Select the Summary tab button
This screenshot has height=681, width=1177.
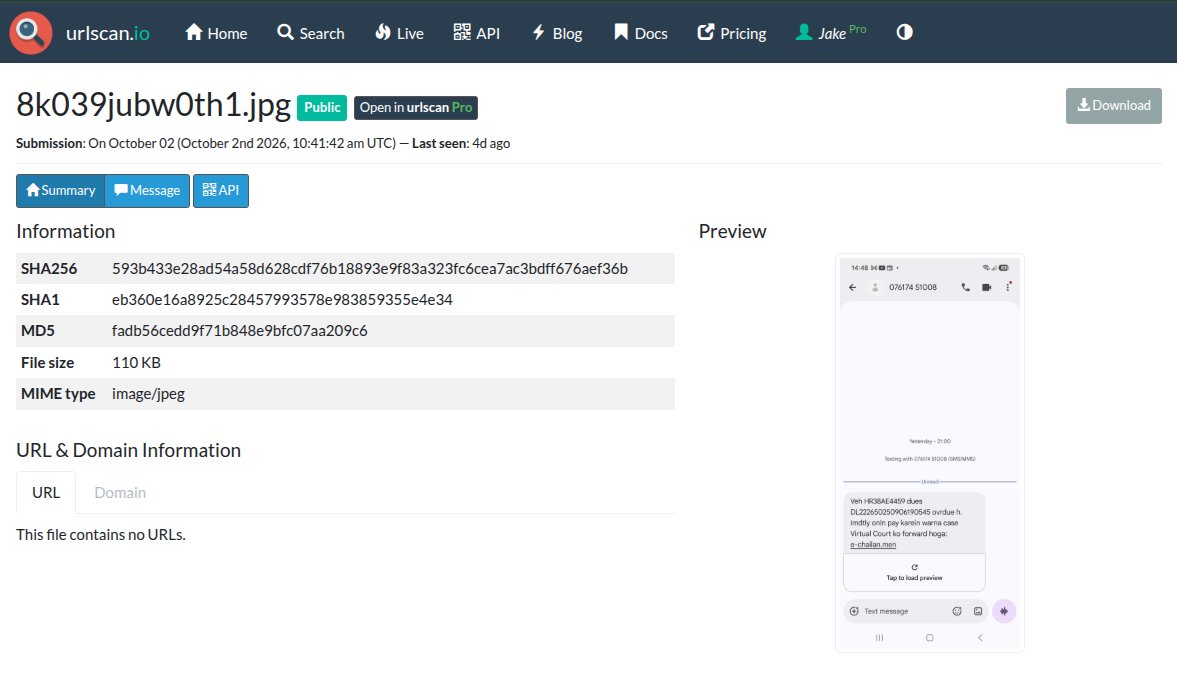(61, 191)
